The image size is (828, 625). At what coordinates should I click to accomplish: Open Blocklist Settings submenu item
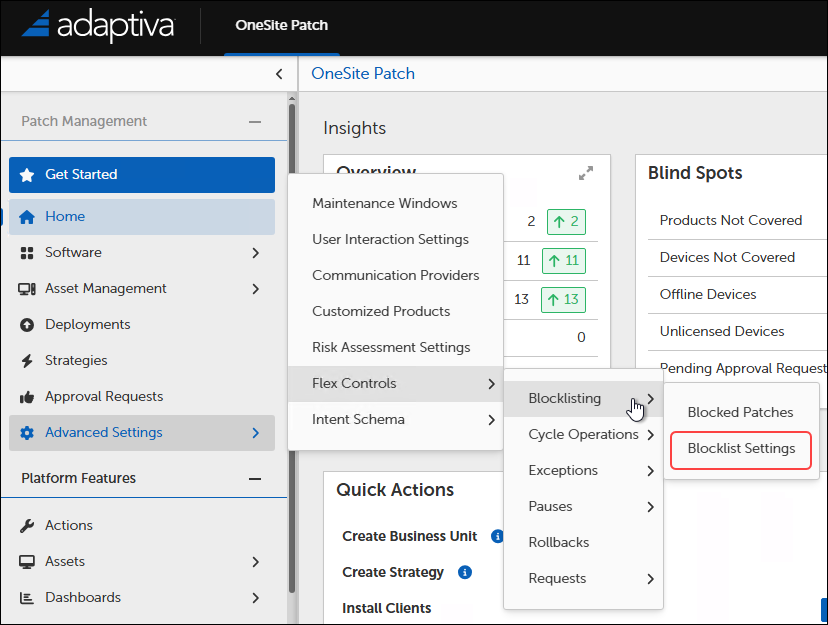(741, 449)
